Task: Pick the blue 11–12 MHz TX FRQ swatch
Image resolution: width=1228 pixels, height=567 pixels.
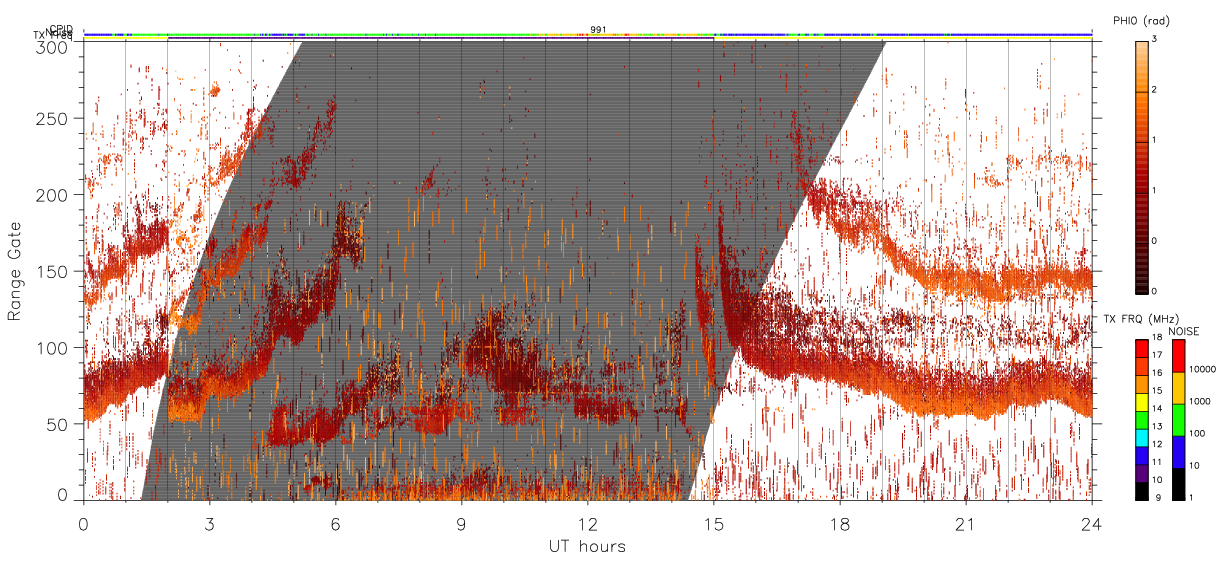Action: point(1142,455)
